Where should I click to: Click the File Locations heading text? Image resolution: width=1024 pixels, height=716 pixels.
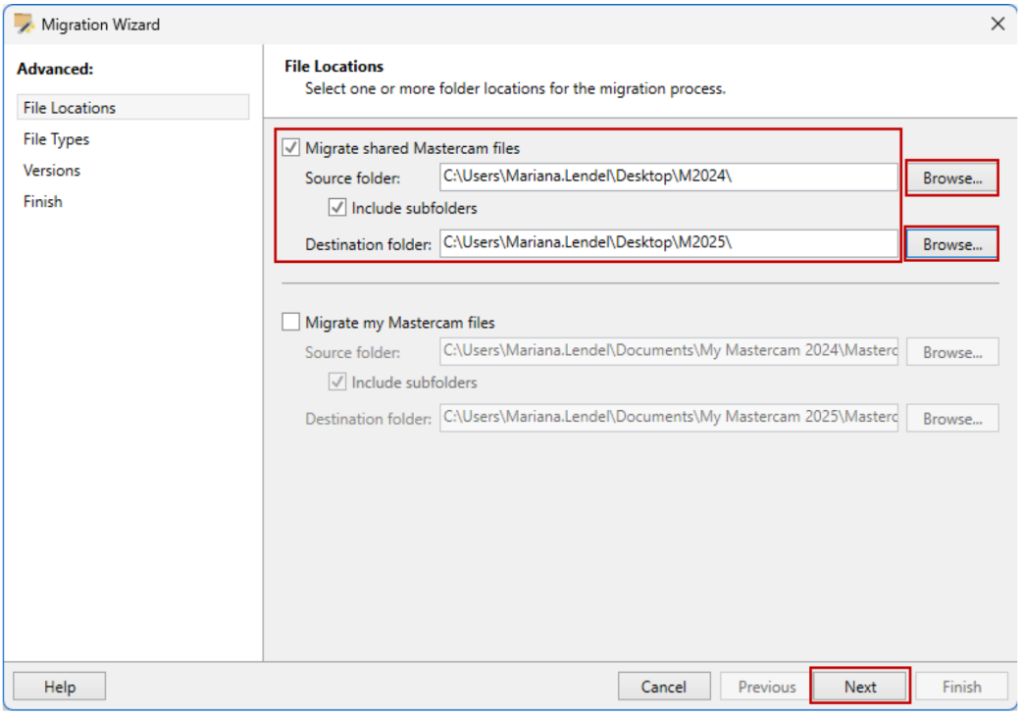point(334,67)
